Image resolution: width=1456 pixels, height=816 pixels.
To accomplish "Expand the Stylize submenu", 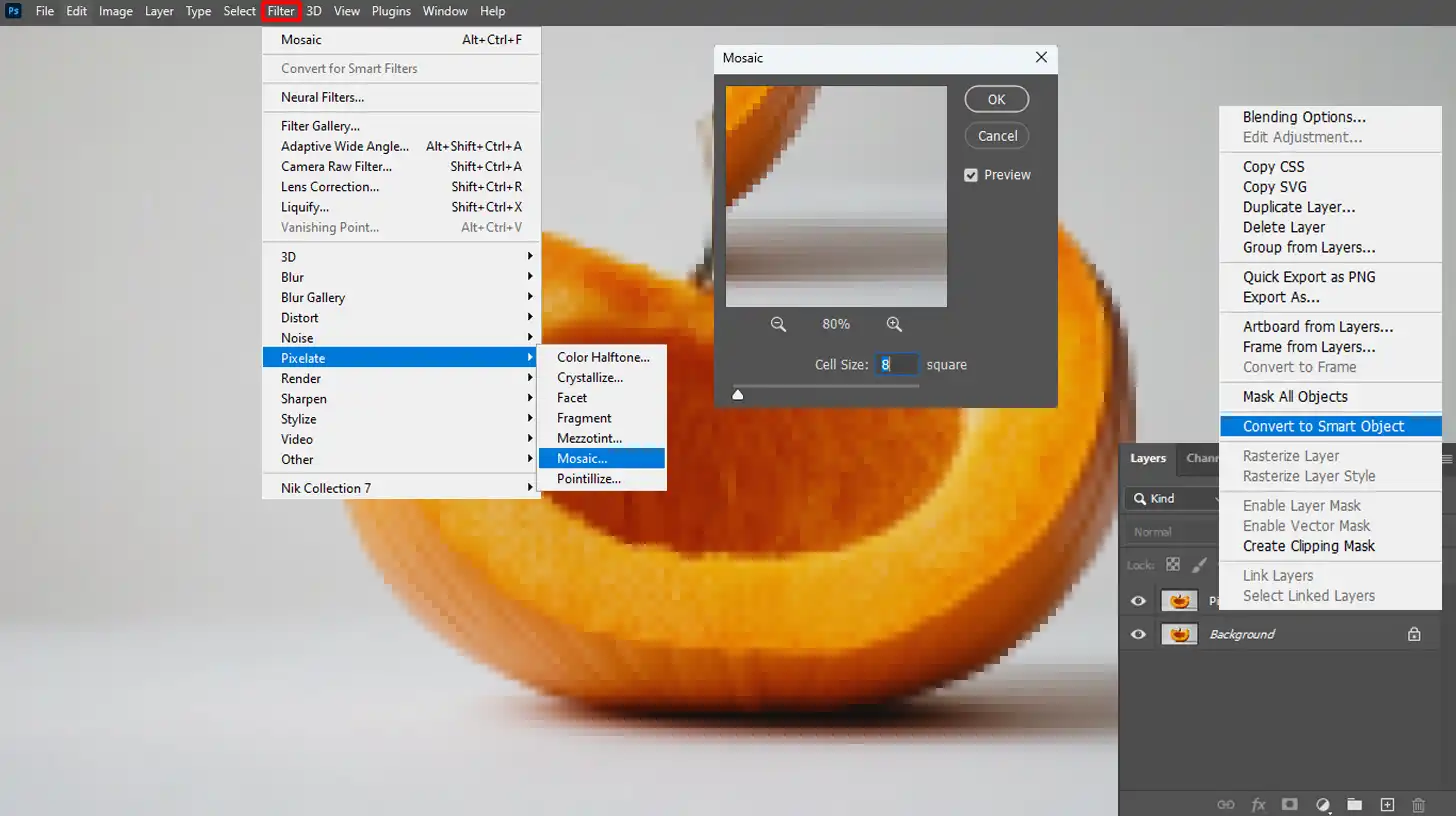I will 401,419.
